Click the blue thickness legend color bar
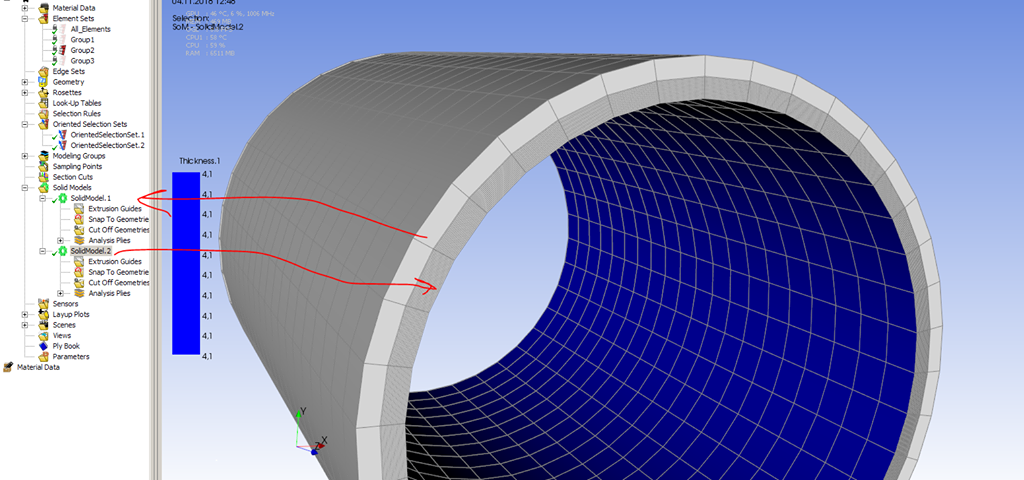Image resolution: width=1024 pixels, height=480 pixels. tap(185, 263)
